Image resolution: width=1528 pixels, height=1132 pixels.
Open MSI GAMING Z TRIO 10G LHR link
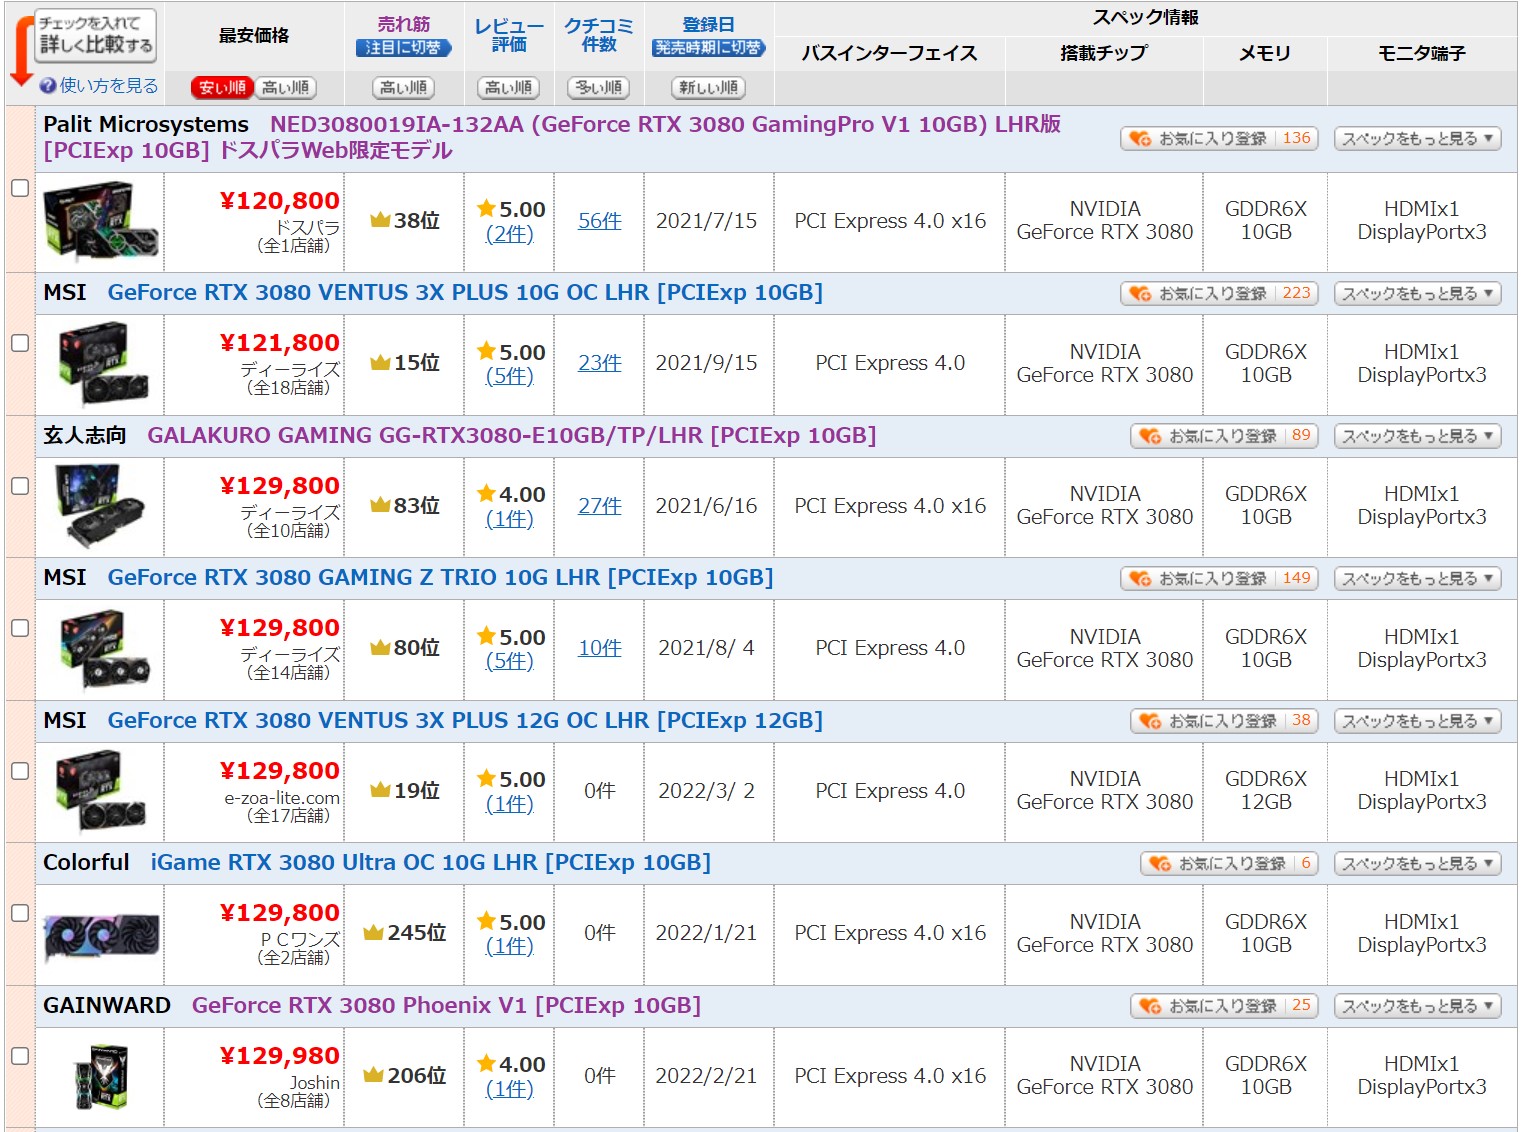440,578
